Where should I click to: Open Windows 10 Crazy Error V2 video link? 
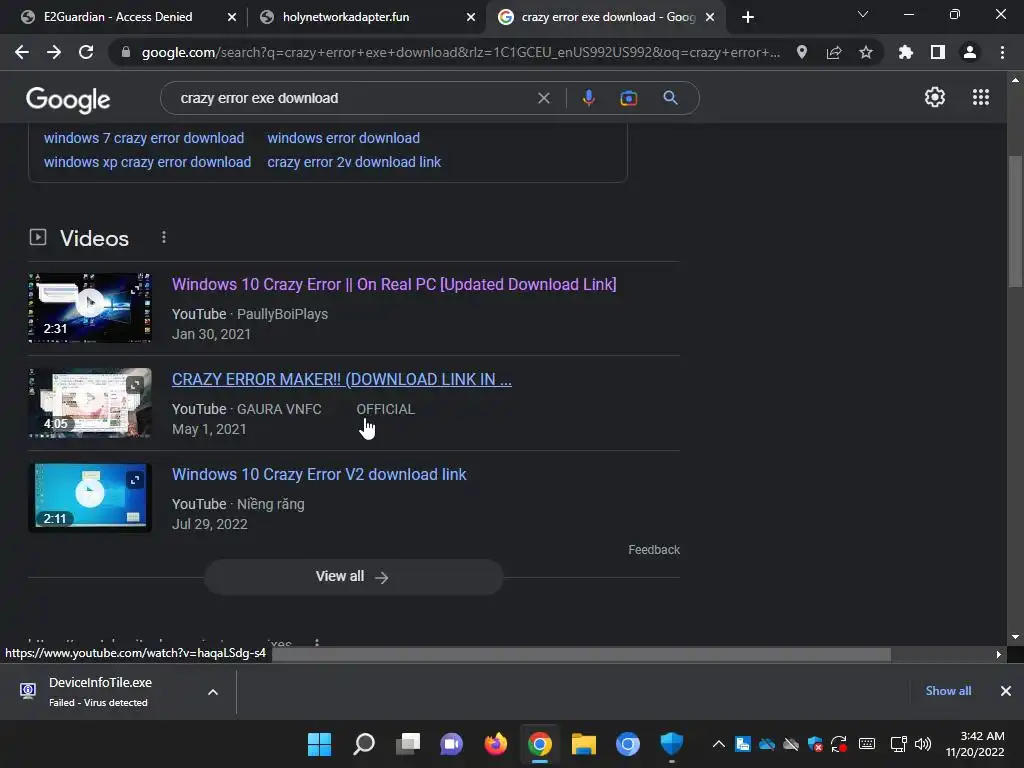point(319,474)
